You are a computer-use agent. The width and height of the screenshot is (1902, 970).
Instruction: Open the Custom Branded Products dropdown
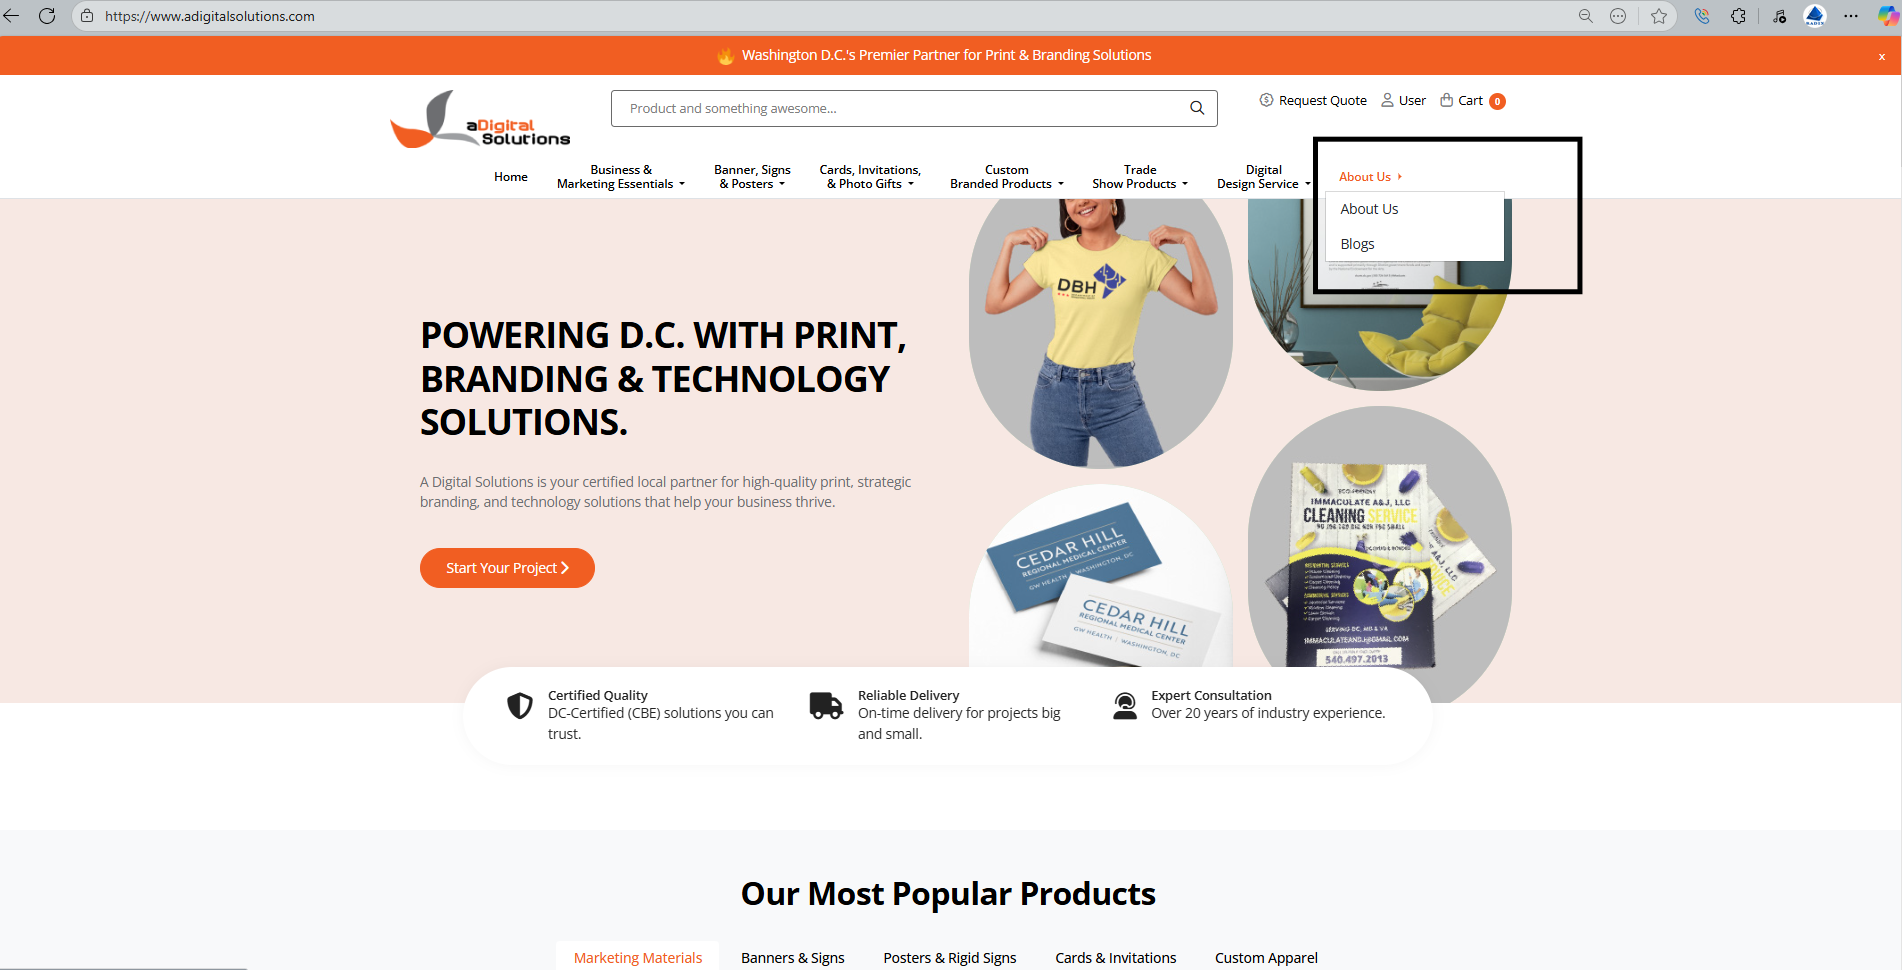1006,177
